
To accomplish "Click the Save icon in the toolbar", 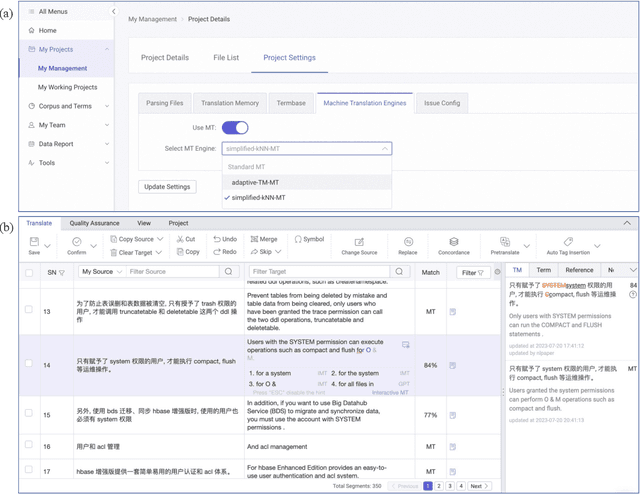I will 34,242.
